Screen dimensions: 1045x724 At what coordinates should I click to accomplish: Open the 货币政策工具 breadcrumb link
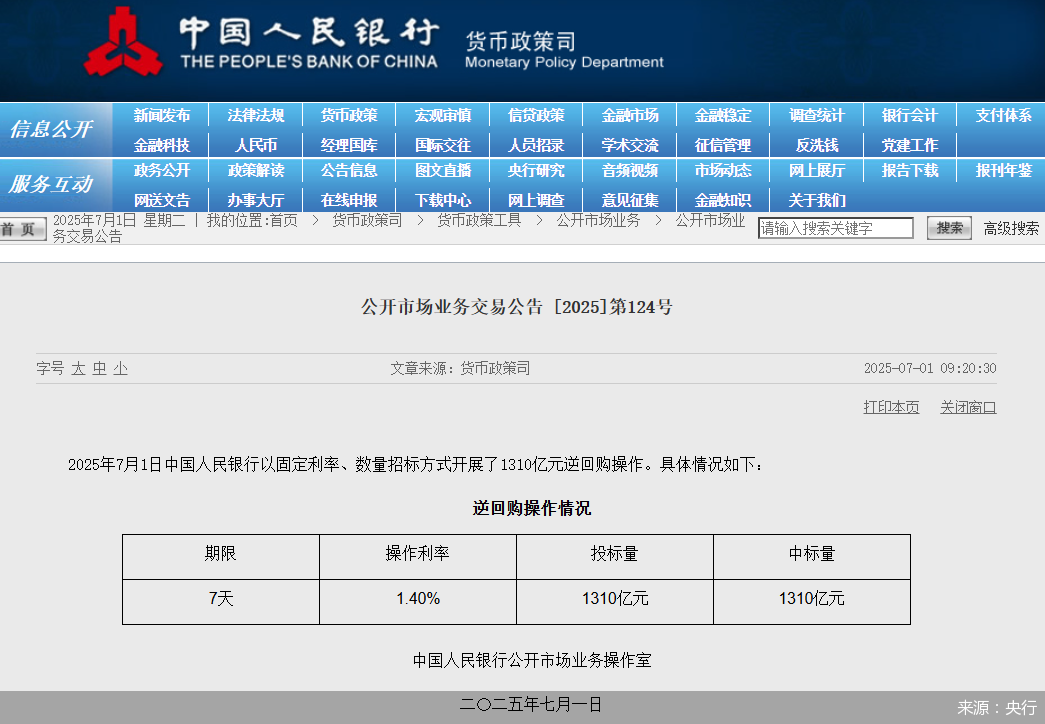point(479,220)
